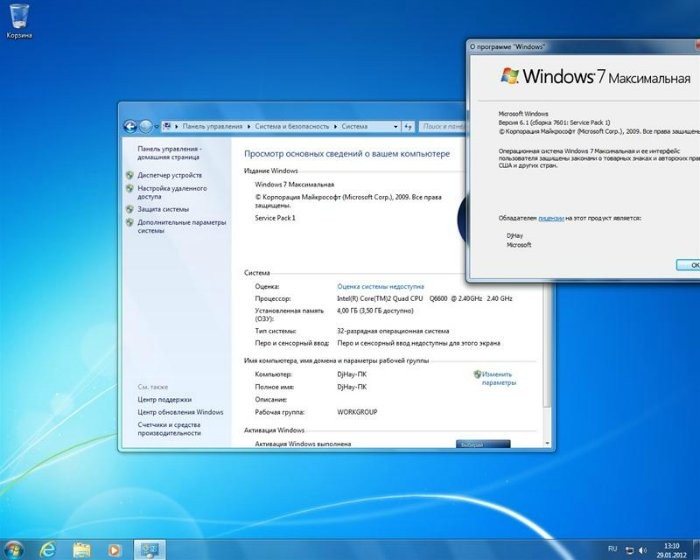Launch Windows Media Player from the taskbar

pyautogui.click(x=114, y=550)
